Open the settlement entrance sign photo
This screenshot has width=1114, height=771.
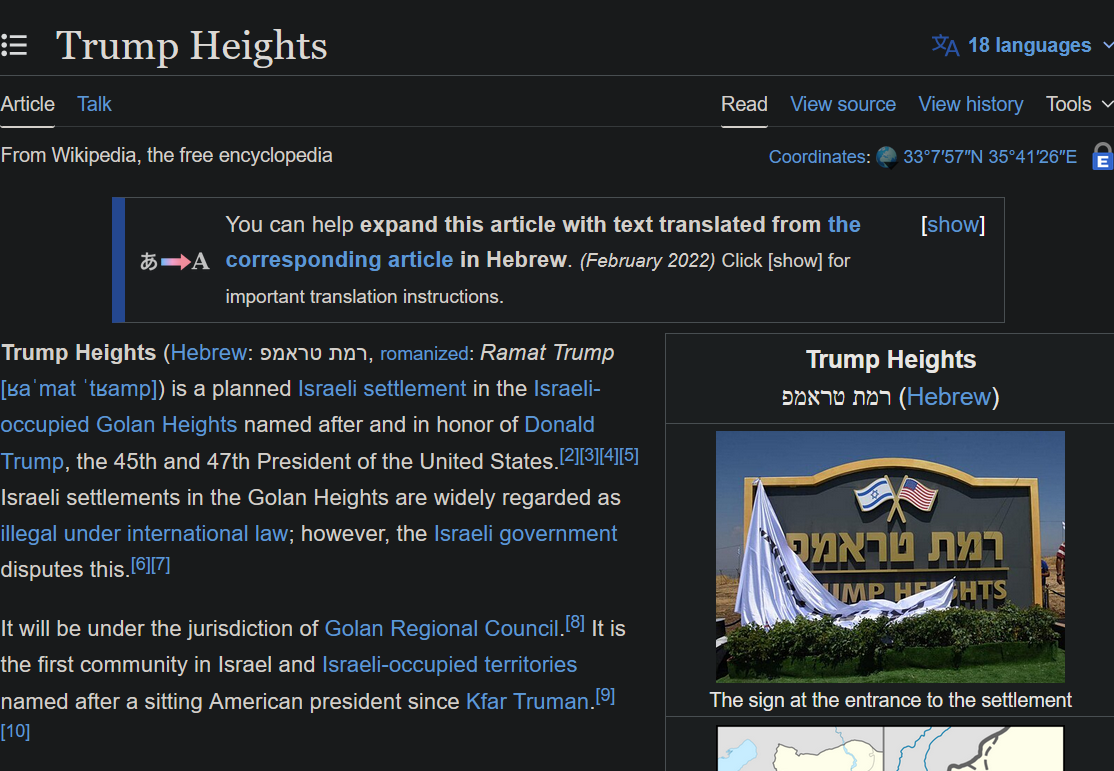(890, 557)
